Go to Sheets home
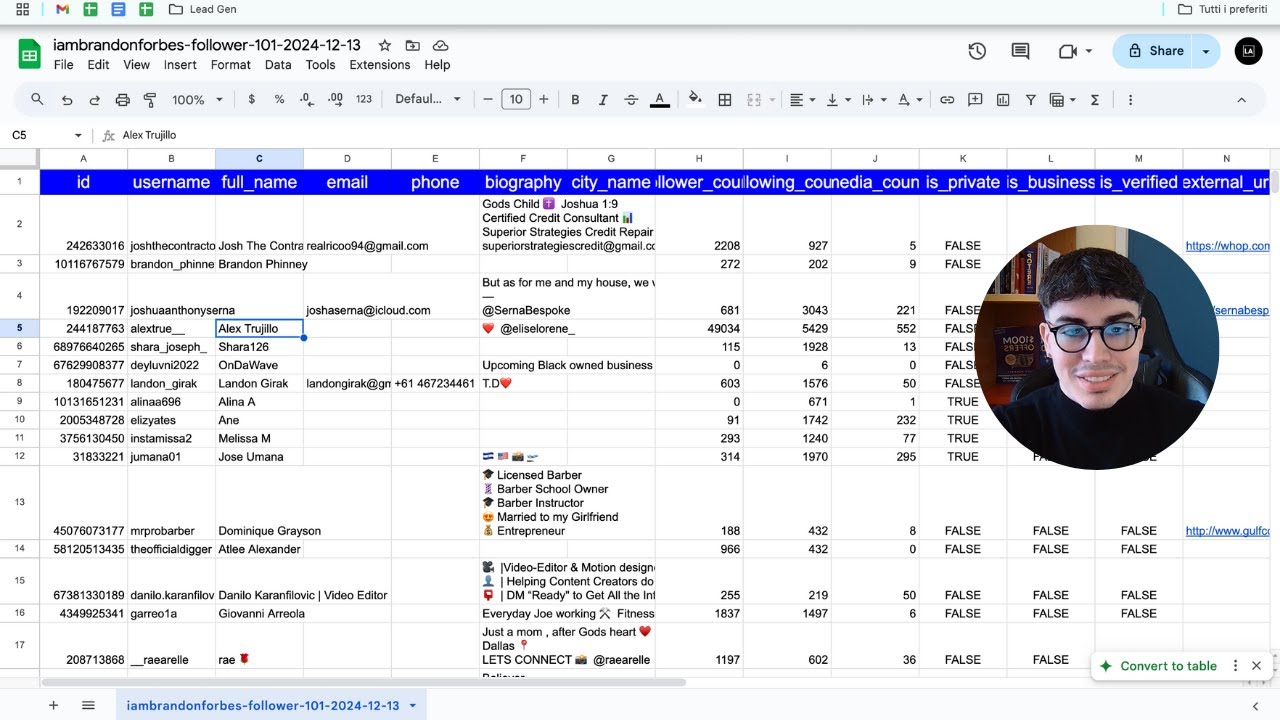 29,53
